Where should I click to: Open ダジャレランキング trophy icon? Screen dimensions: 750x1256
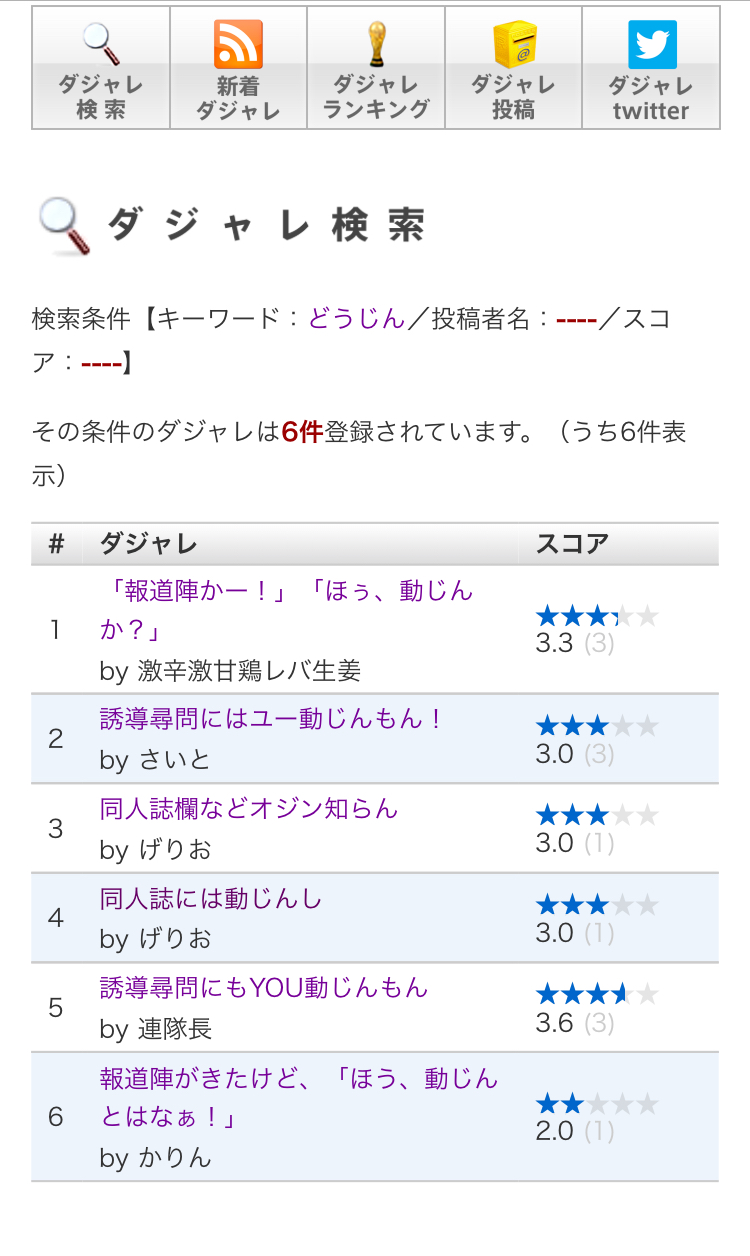point(376,44)
